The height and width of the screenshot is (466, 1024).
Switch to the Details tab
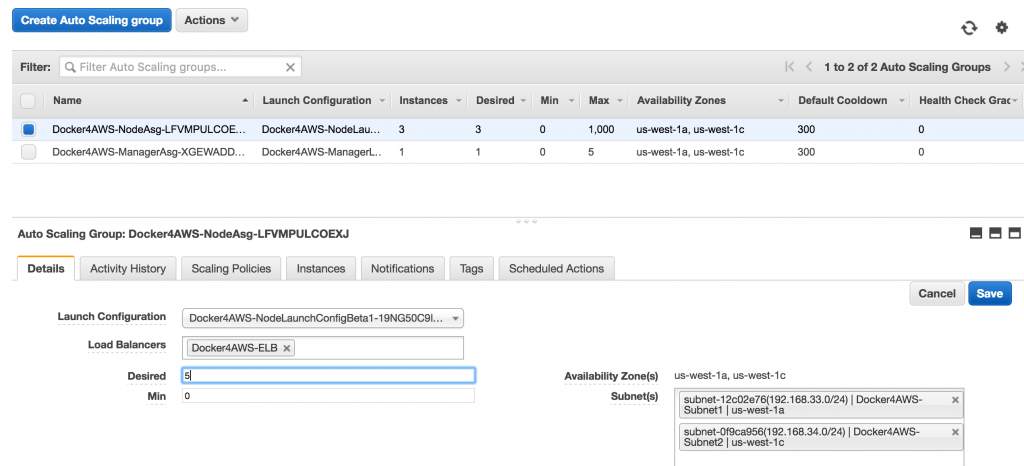point(46,268)
